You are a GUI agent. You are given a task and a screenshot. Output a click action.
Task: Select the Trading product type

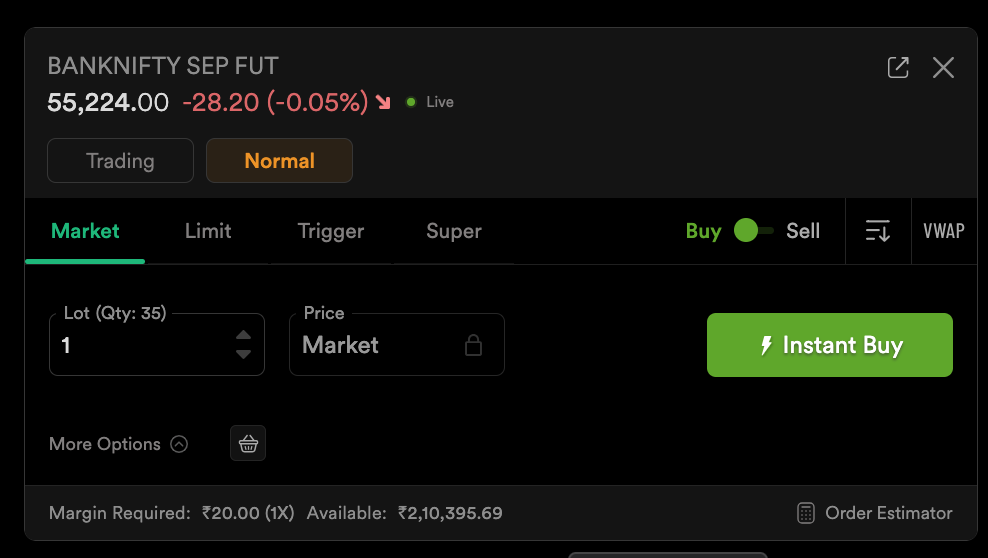tap(120, 161)
